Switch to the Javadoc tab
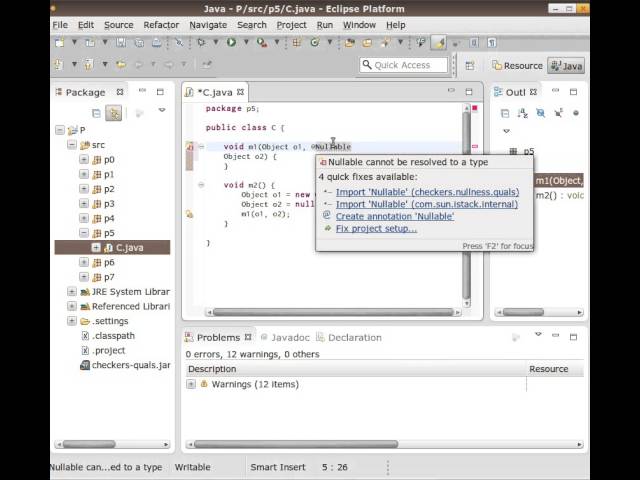 (x=286, y=338)
